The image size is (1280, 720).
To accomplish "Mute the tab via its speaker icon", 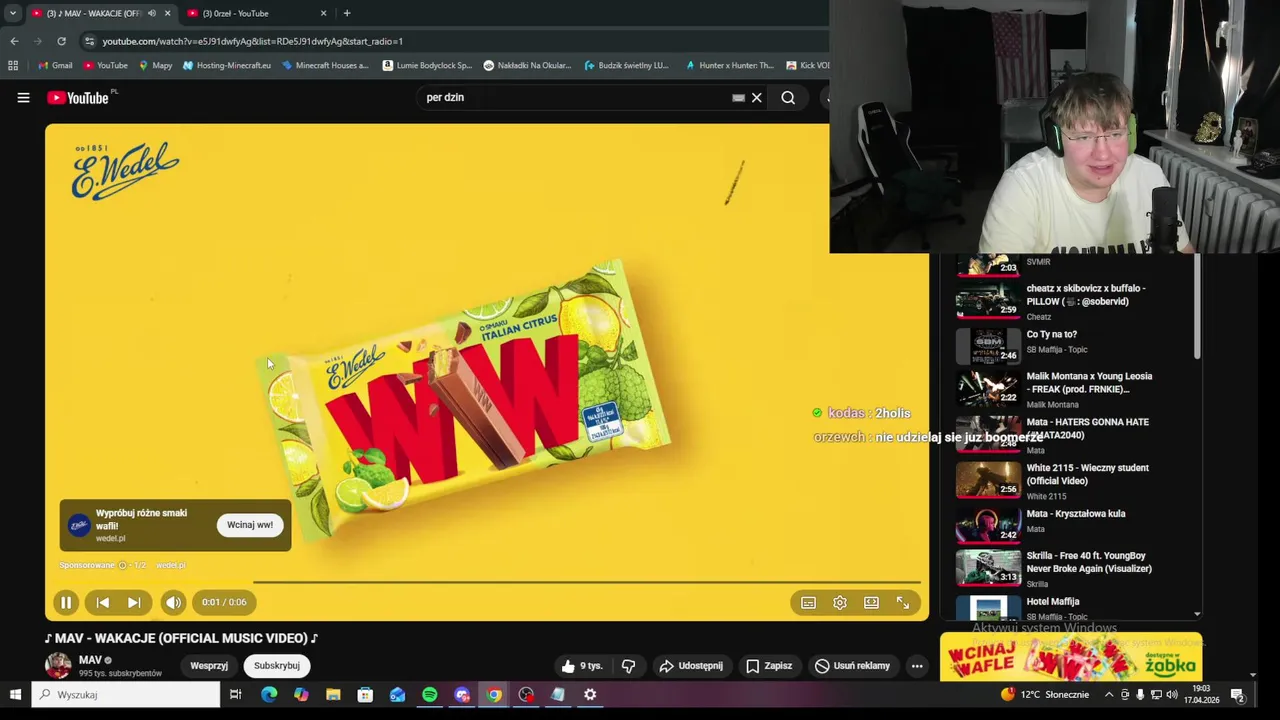I will [x=152, y=13].
